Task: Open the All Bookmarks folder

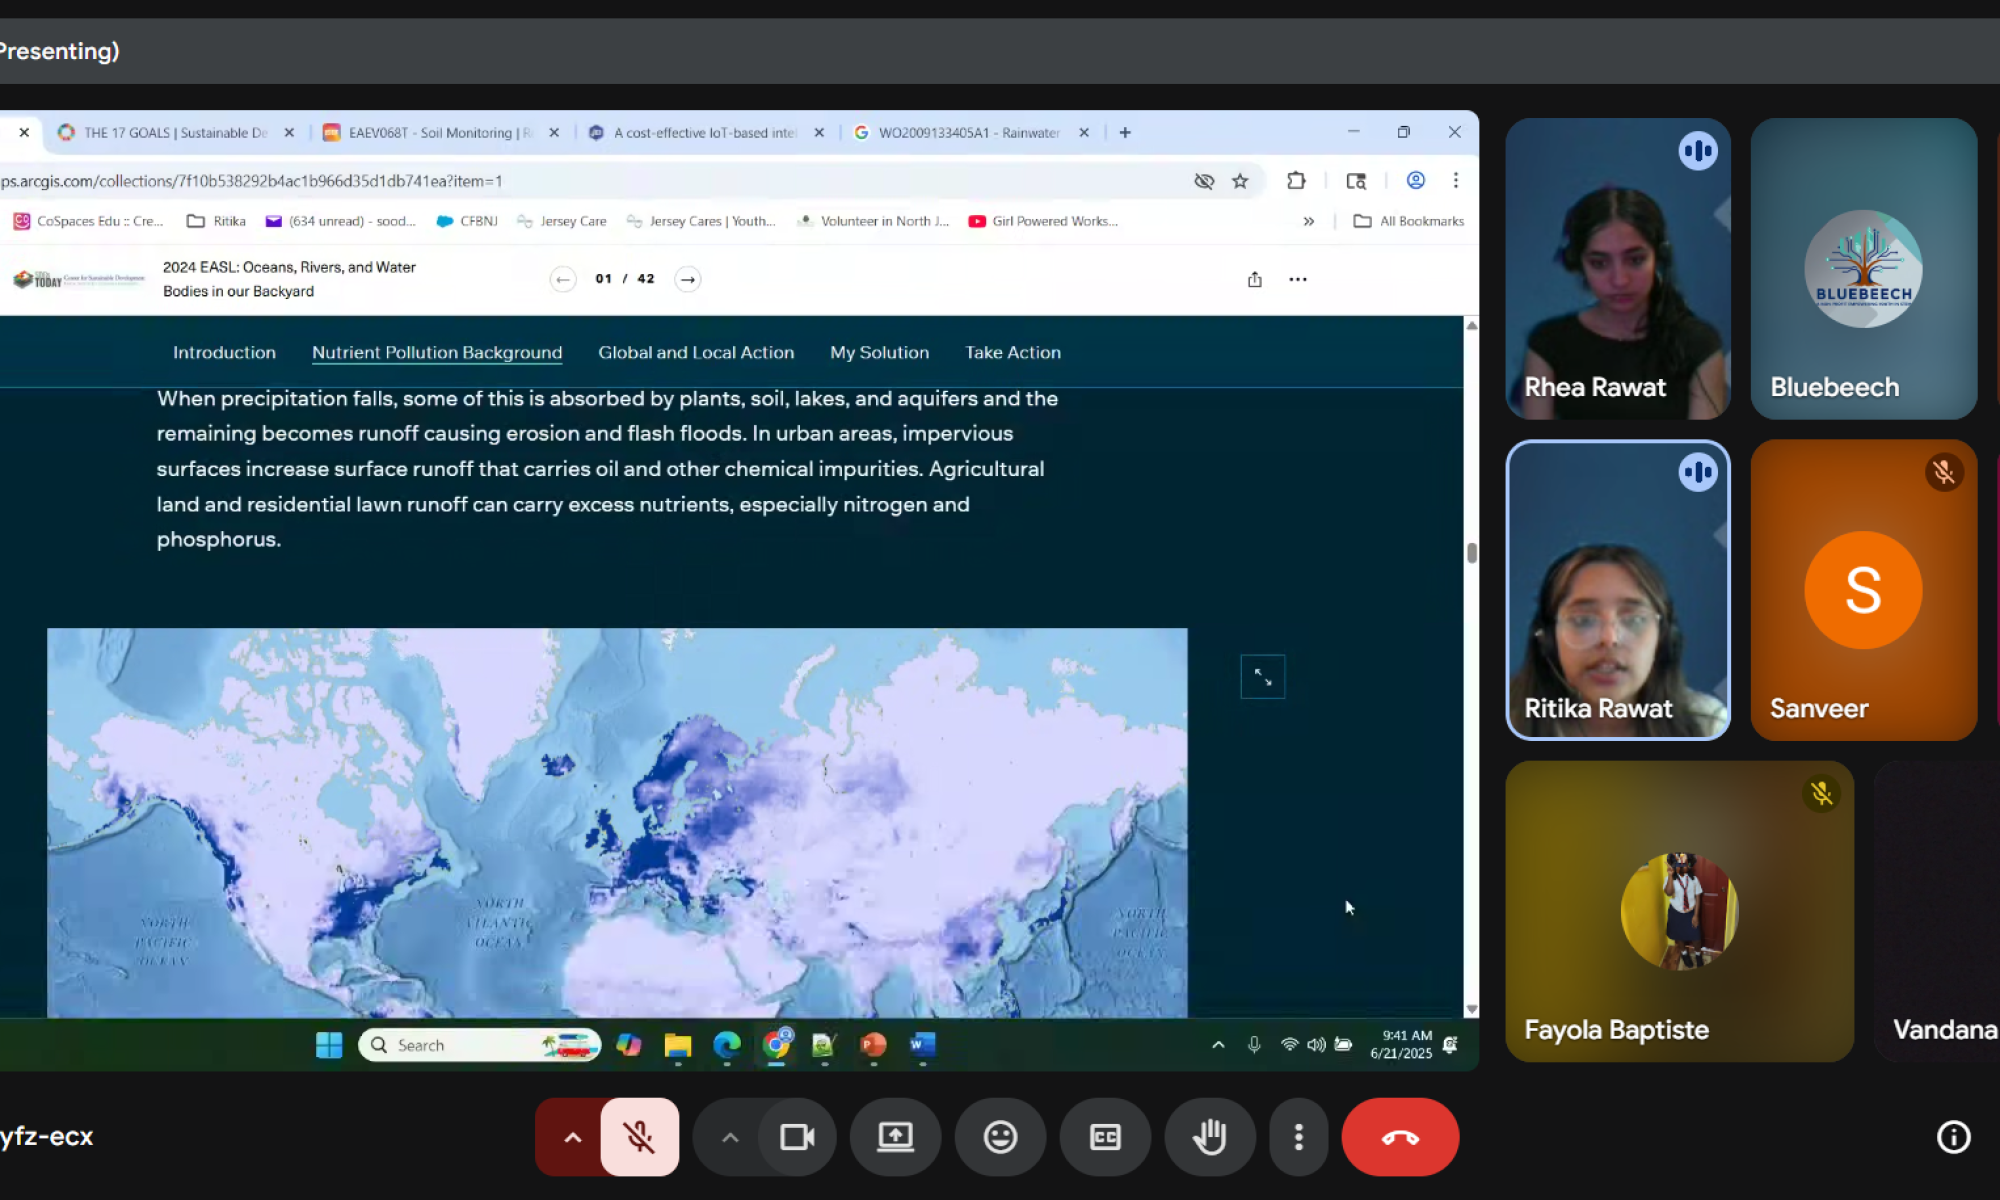Action: 1408,221
